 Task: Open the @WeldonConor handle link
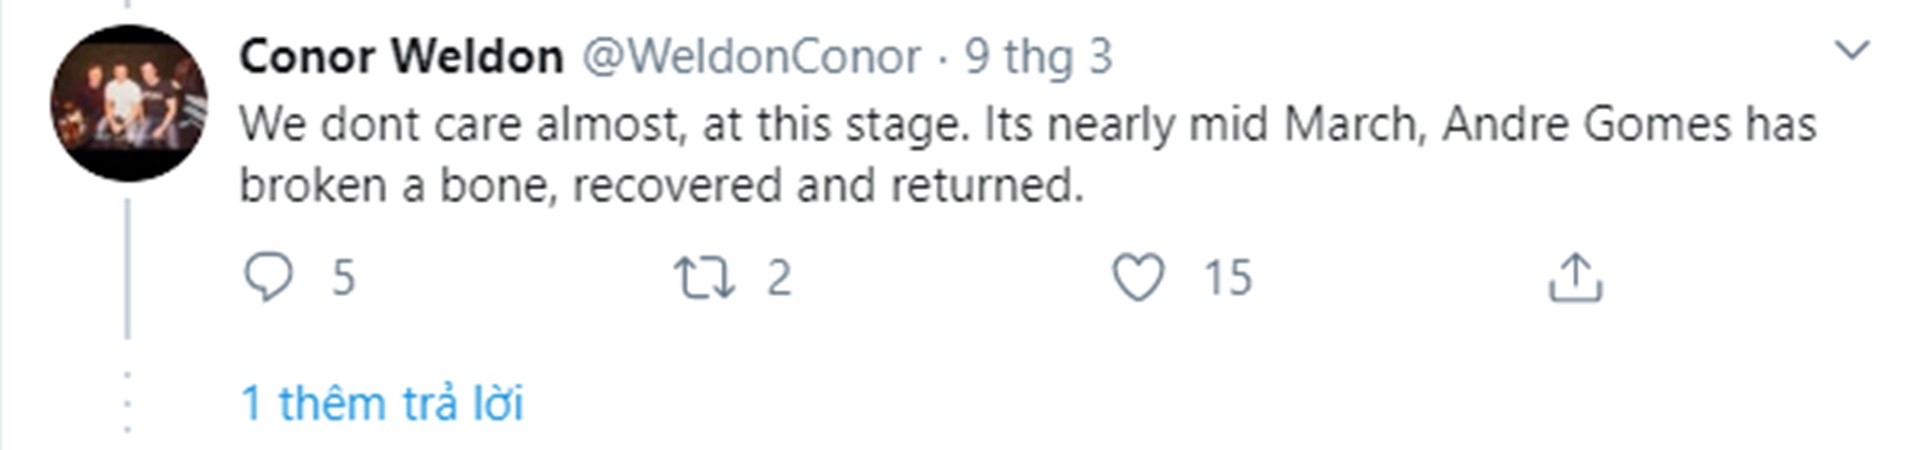751,57
